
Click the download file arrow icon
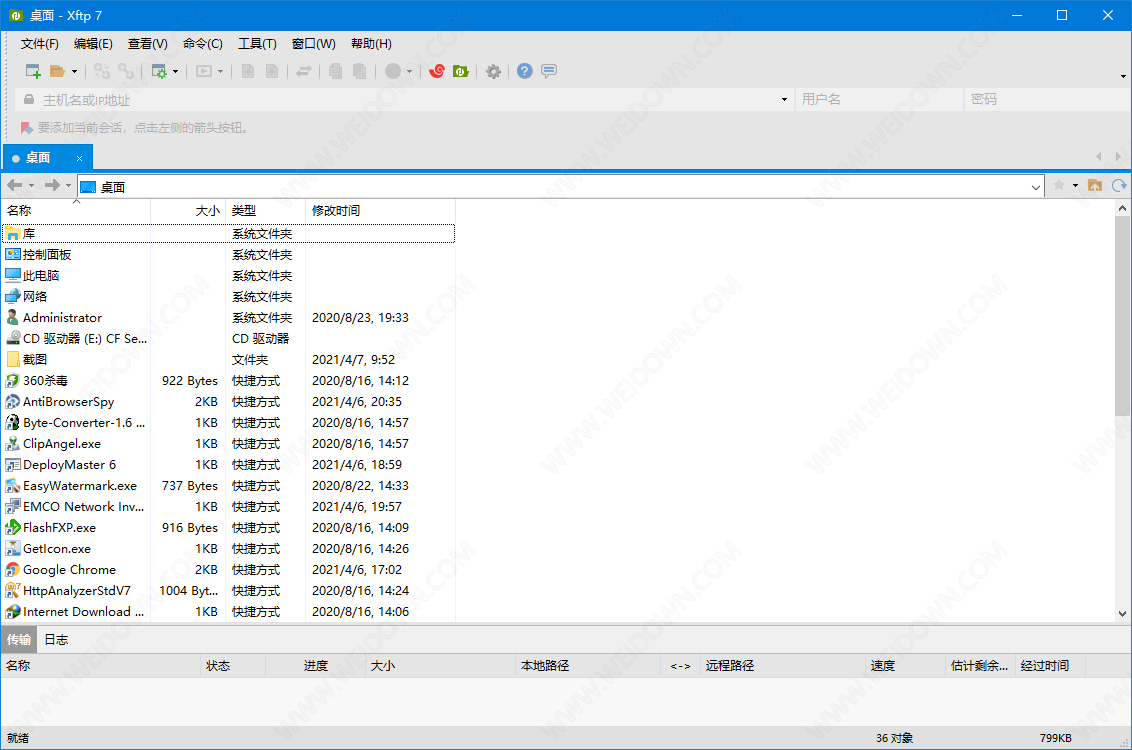[x=248, y=71]
